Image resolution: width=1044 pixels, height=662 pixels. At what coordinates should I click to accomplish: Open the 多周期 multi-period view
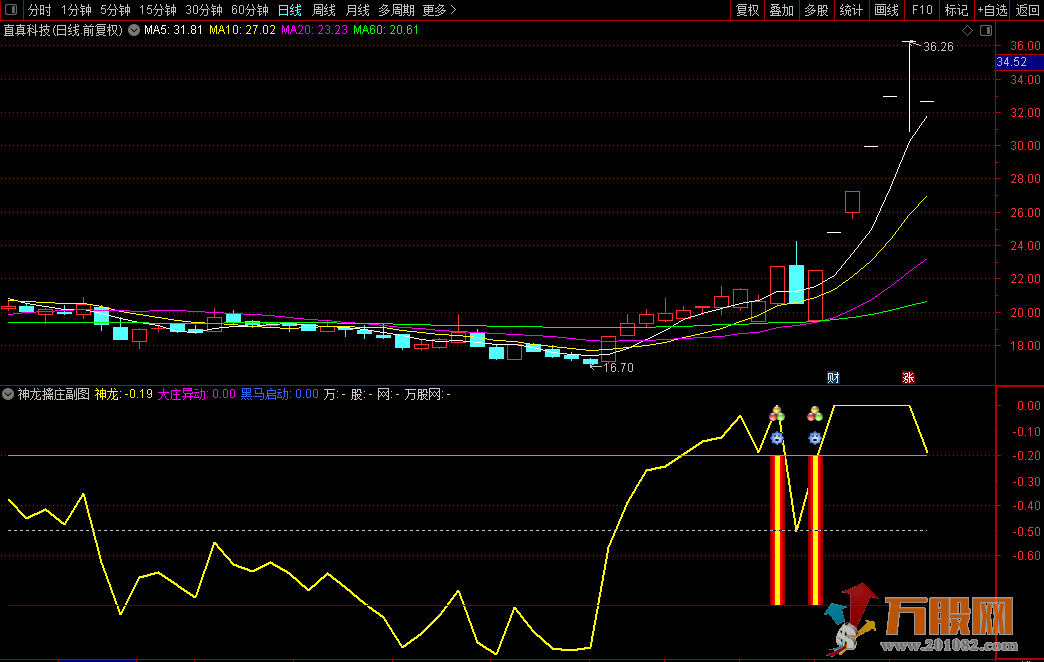[396, 10]
